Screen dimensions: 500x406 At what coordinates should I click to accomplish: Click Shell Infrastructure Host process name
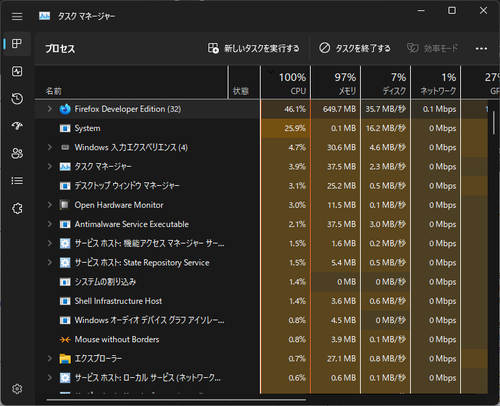[118, 301]
